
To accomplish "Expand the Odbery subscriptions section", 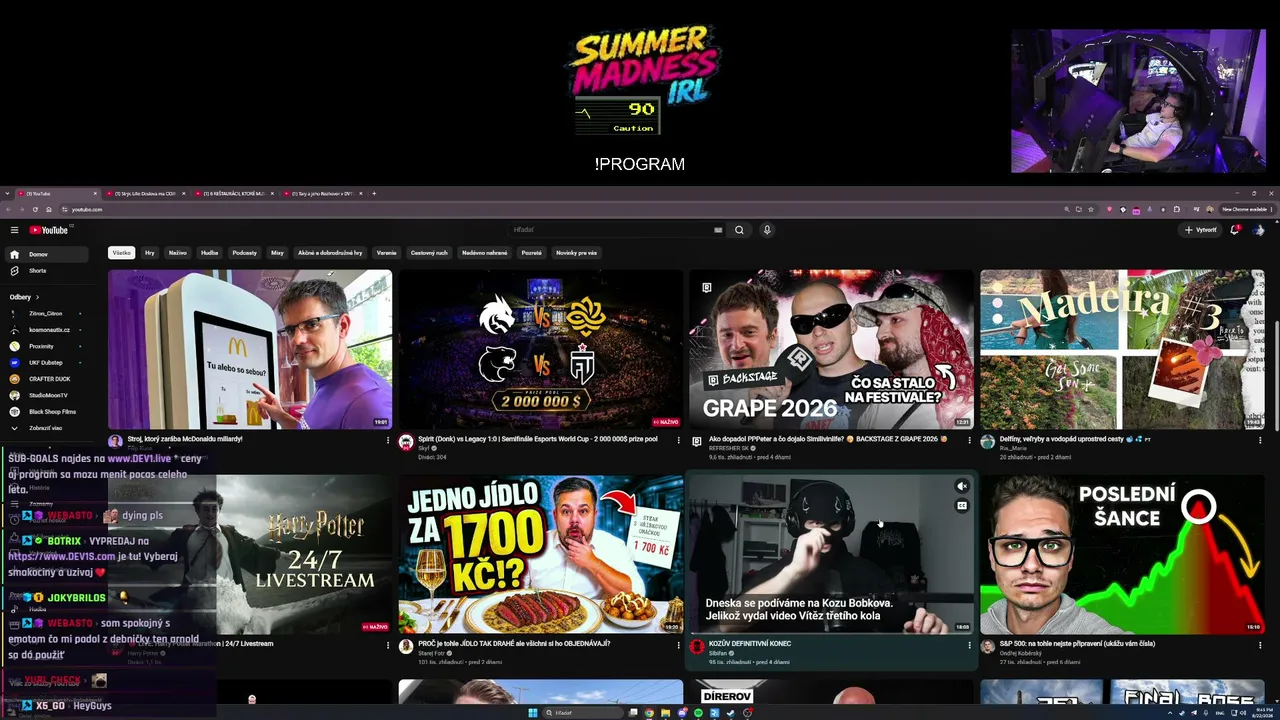I will (25, 297).
